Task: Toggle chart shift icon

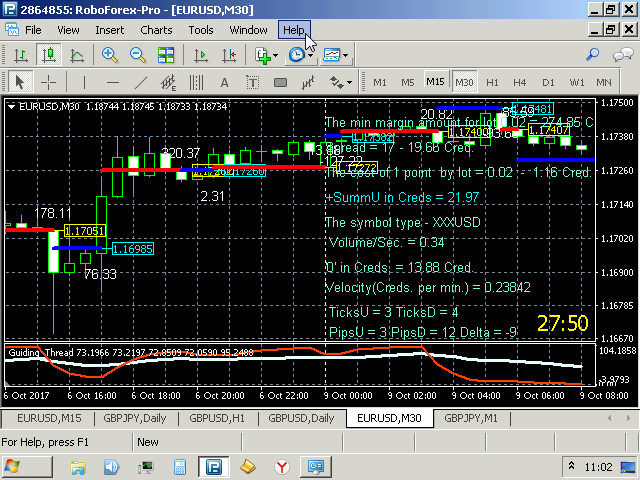Action: (x=229, y=55)
